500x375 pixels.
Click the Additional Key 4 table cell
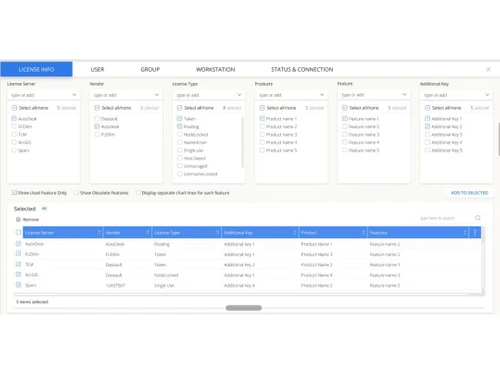239,286
